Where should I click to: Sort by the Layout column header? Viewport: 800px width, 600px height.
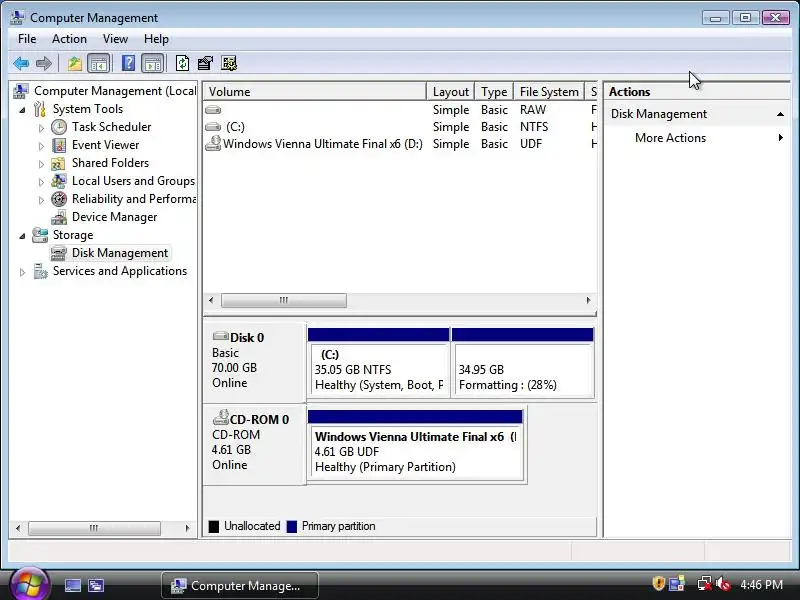tap(451, 92)
